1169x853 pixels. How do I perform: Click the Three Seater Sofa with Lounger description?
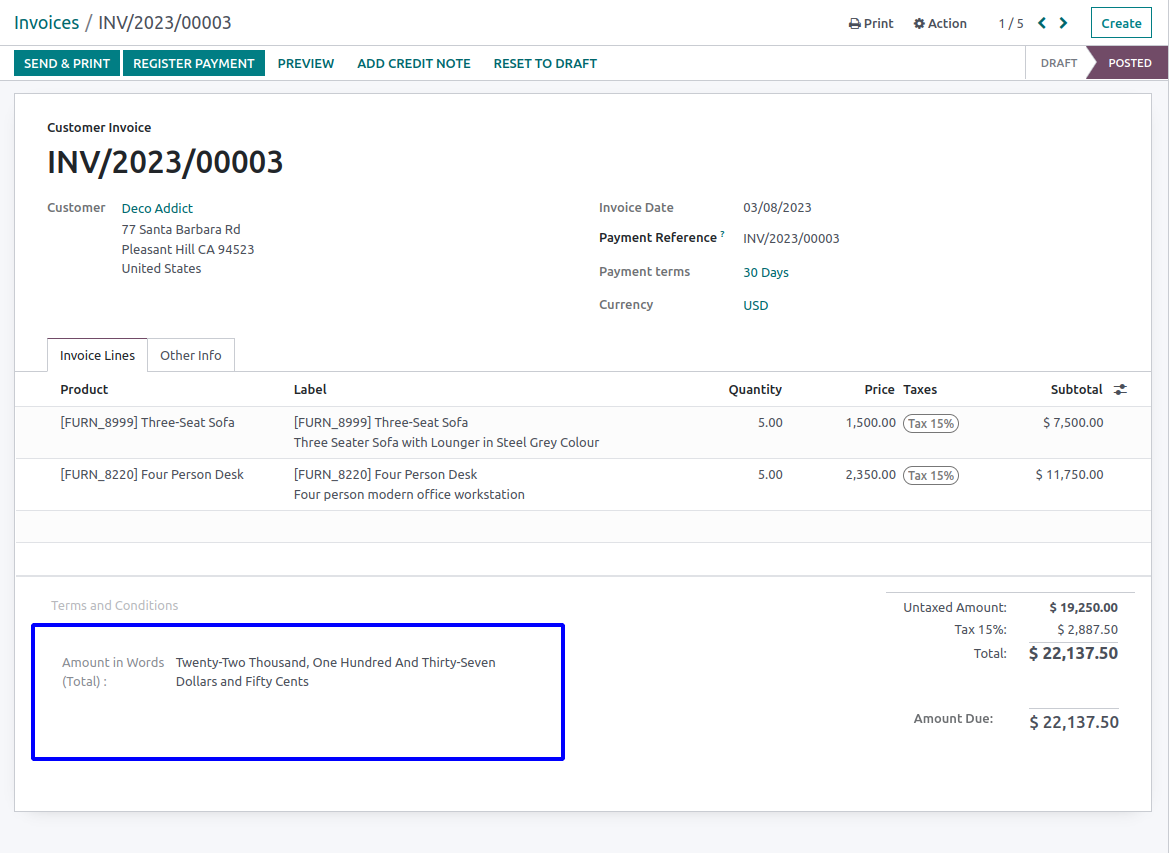447,442
